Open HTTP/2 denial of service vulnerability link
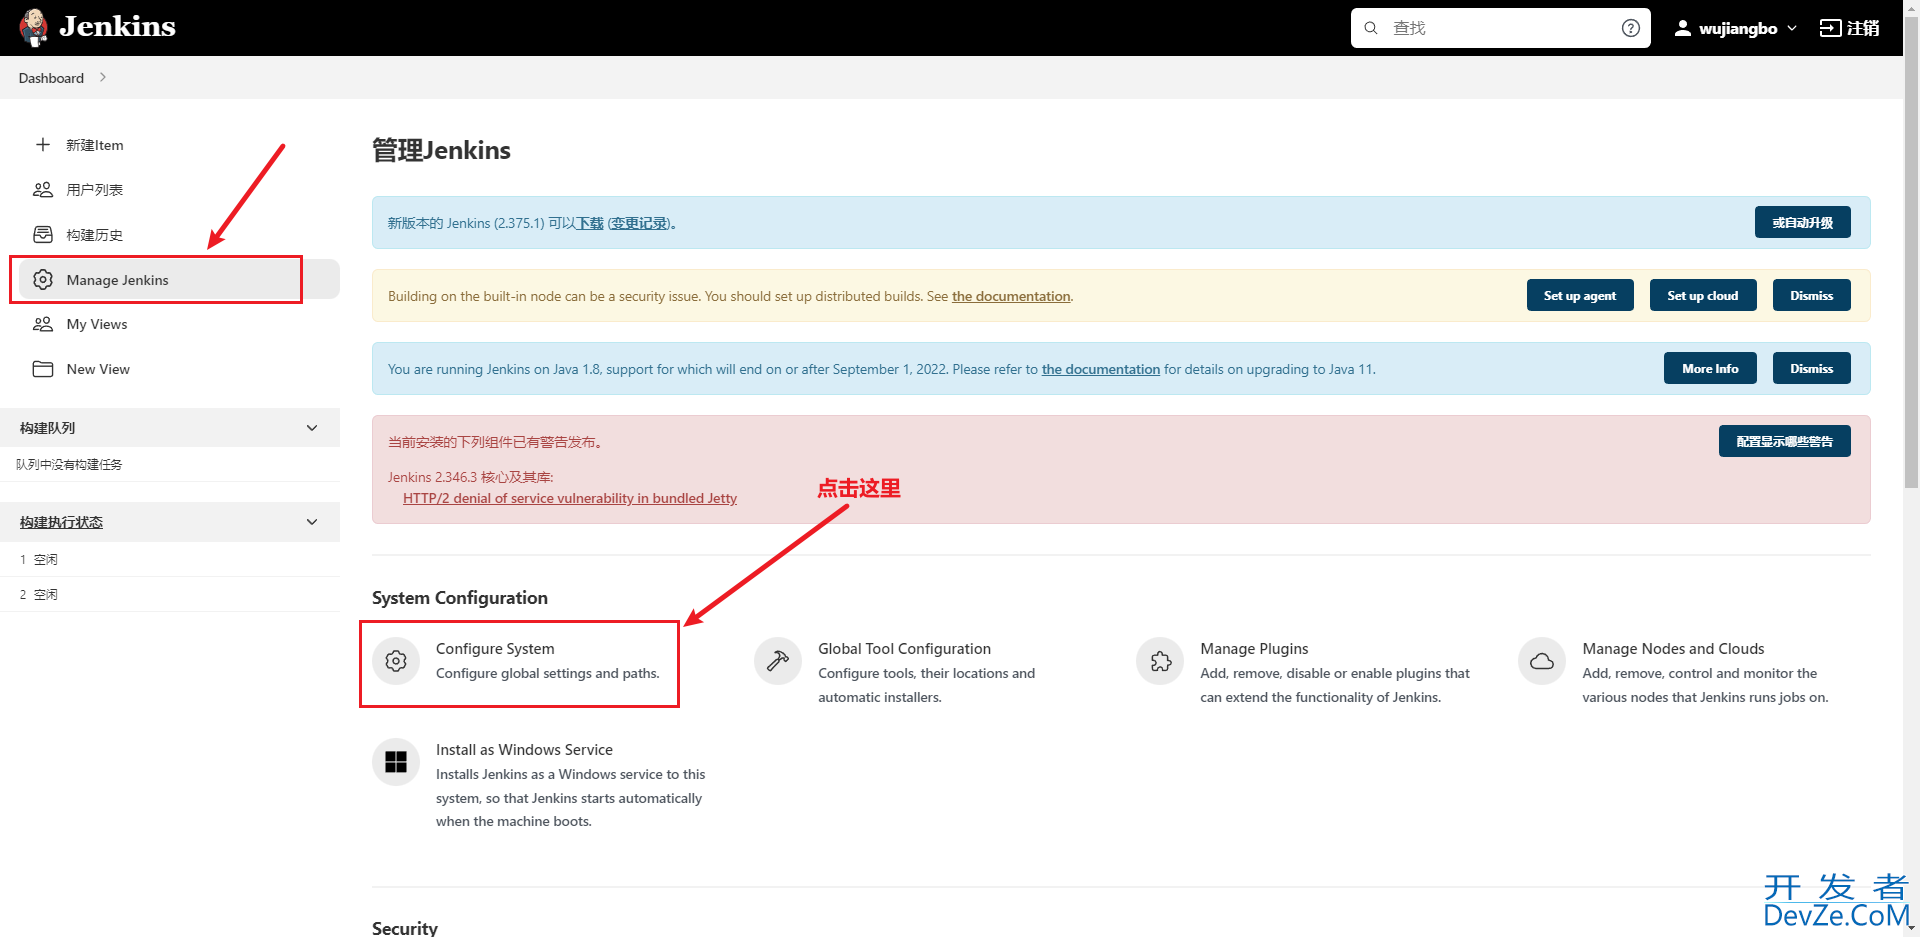Screen dimensions: 1920x937 [570, 498]
